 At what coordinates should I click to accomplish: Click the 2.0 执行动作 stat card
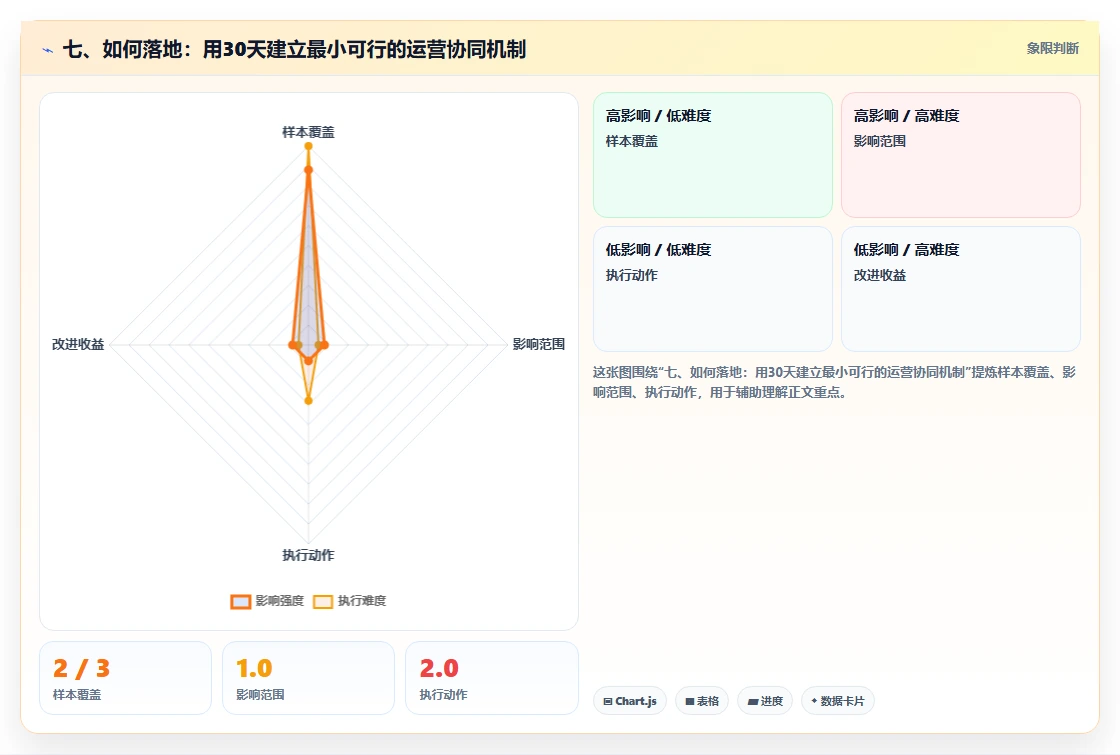pos(491,678)
